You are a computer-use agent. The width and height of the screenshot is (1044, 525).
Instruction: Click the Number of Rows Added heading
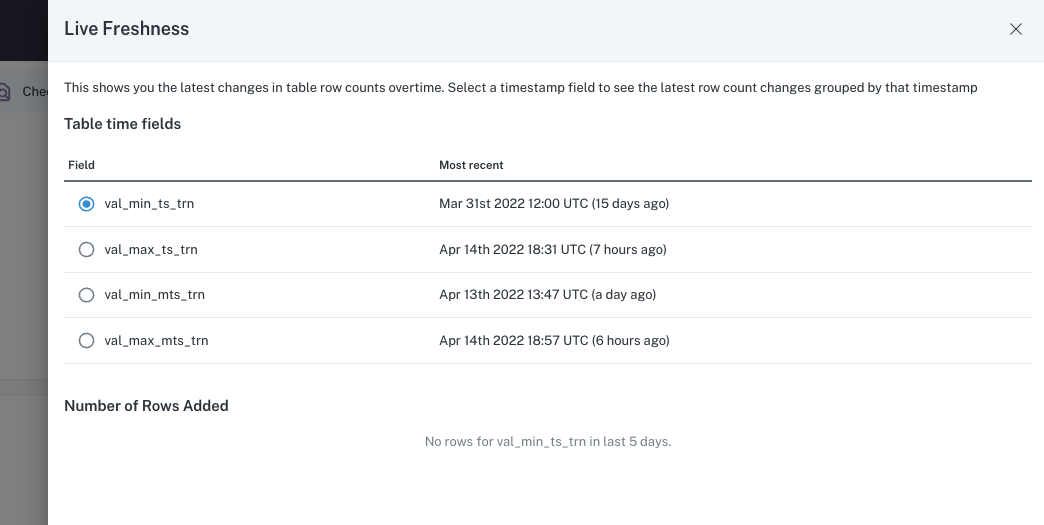point(146,406)
